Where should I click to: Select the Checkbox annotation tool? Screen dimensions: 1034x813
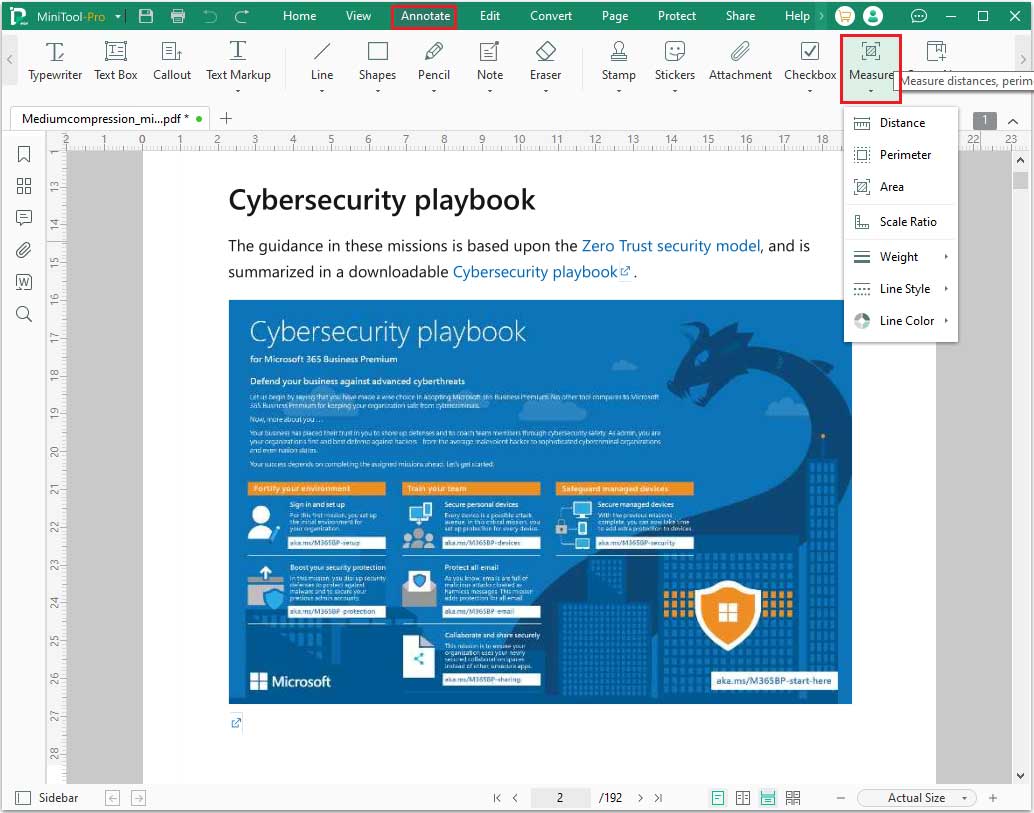tap(810, 65)
